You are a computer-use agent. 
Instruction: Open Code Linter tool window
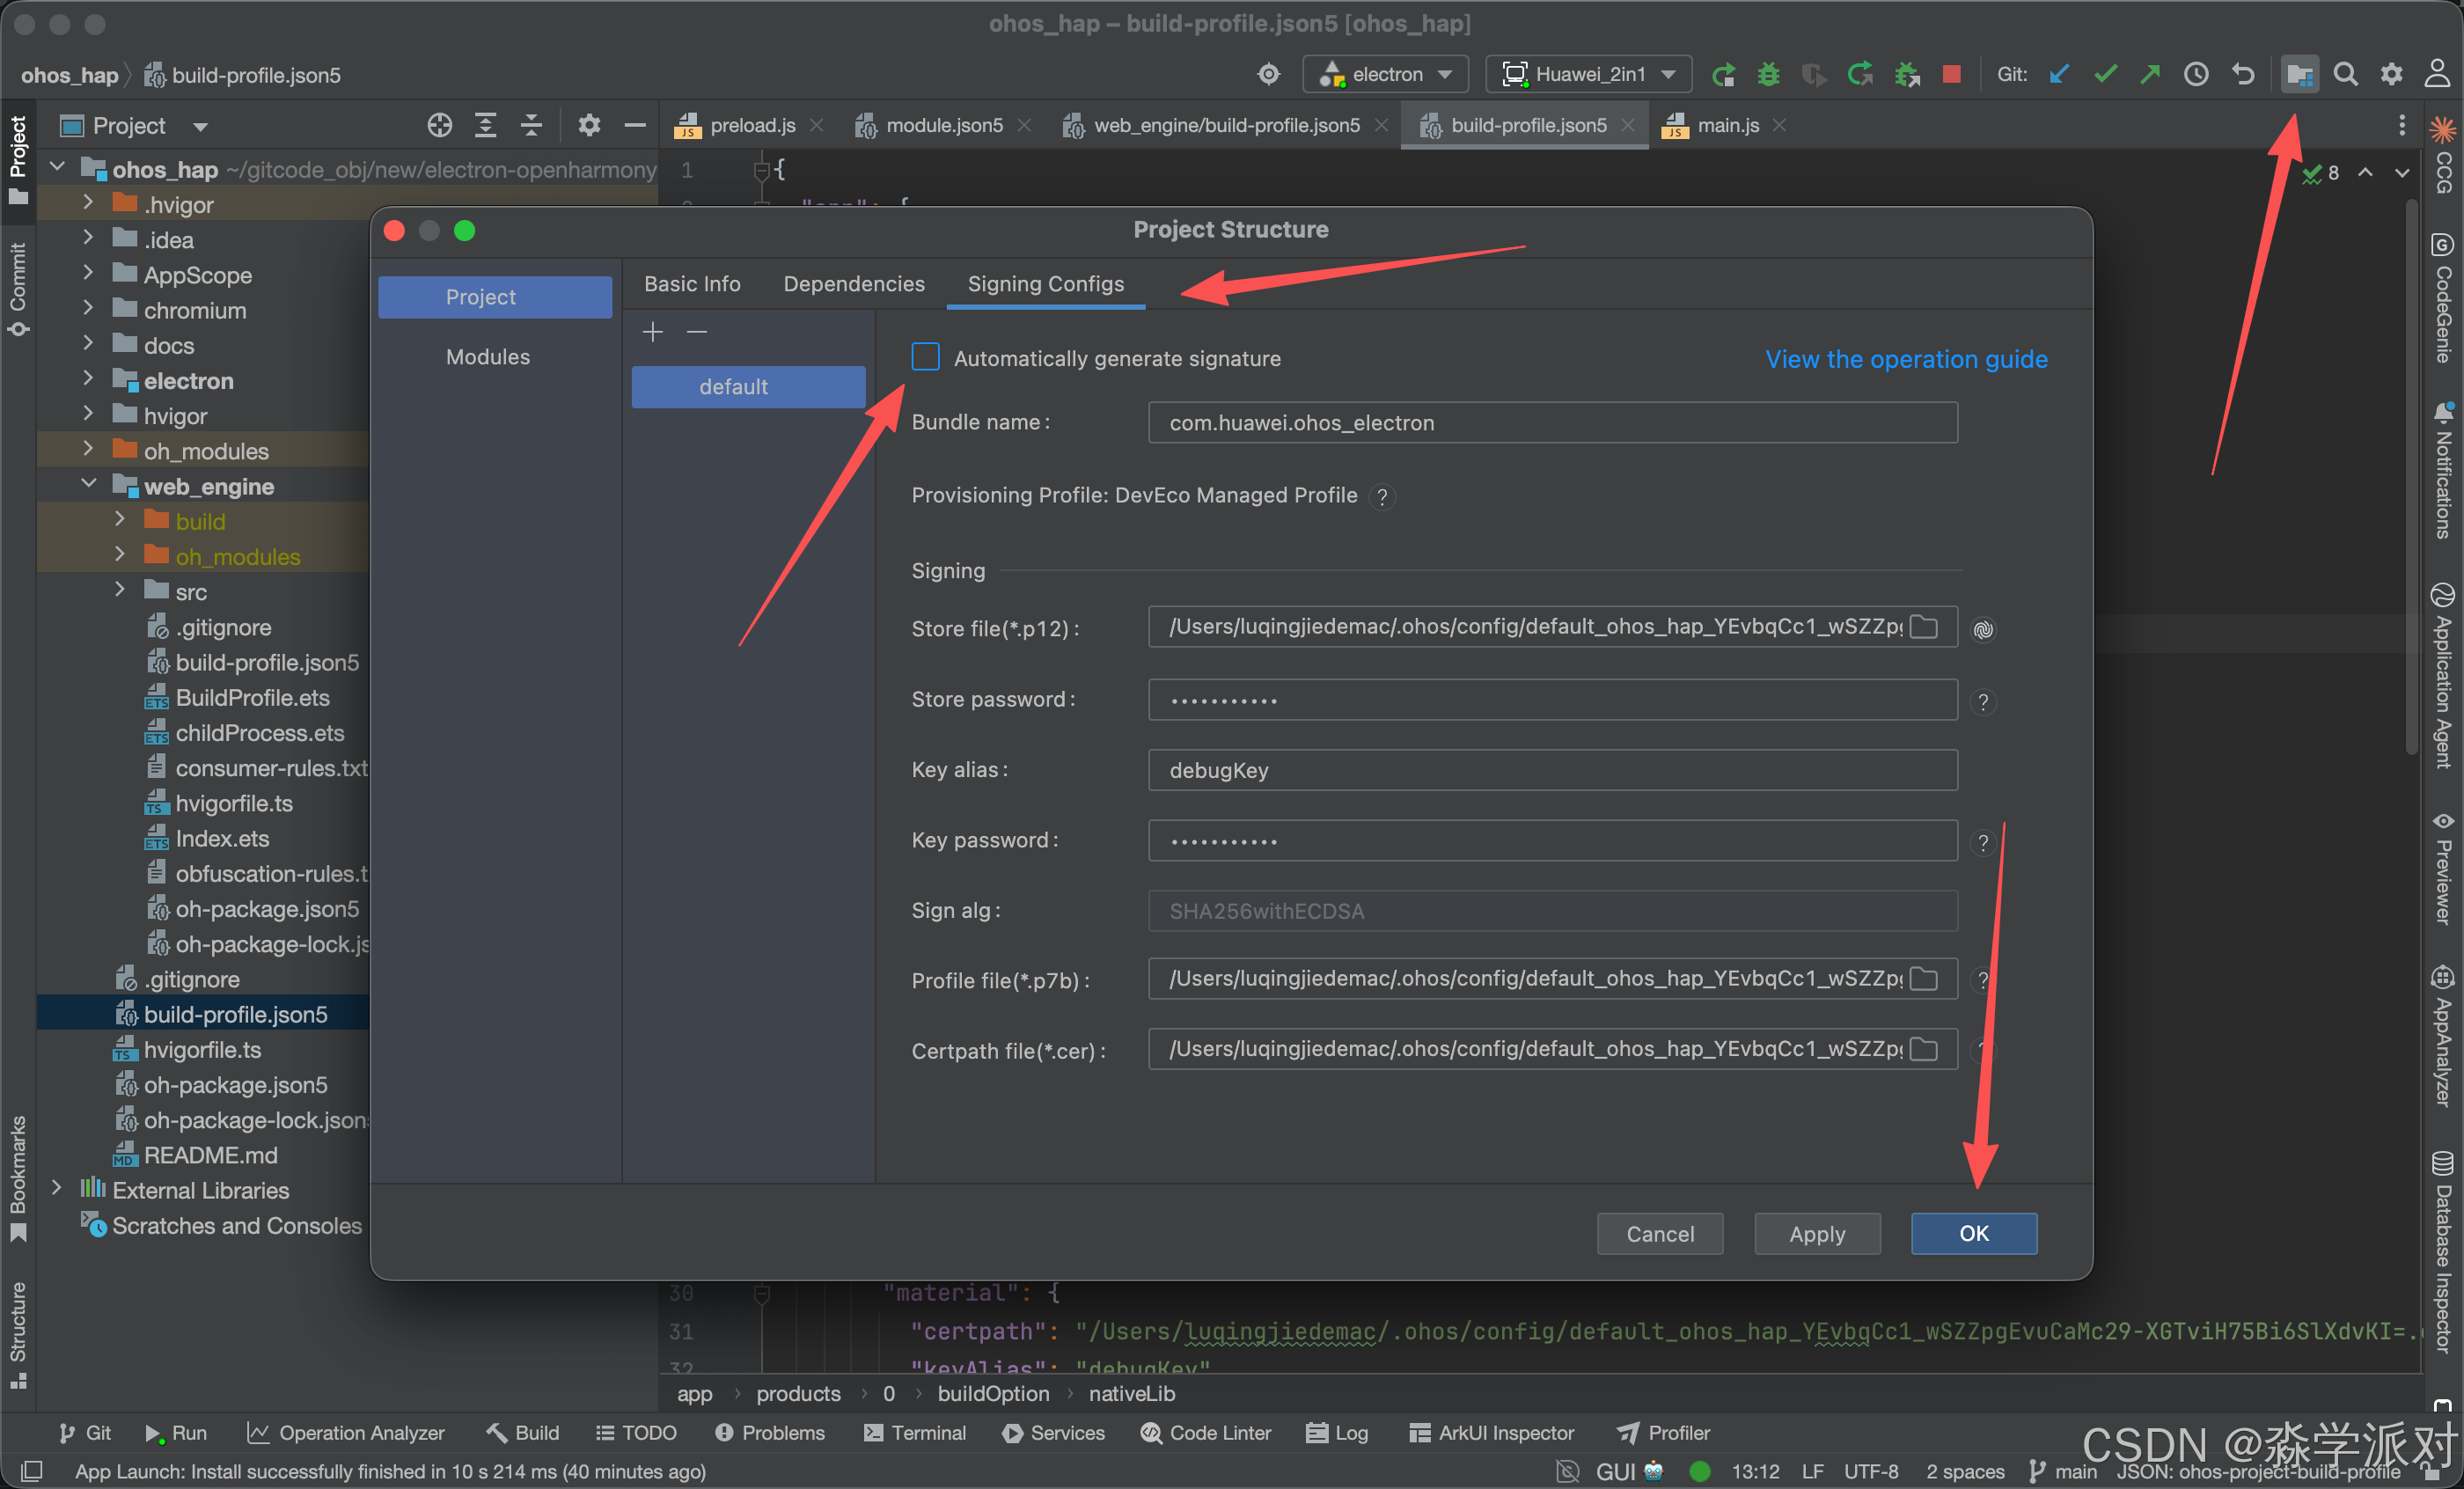click(x=1205, y=1433)
